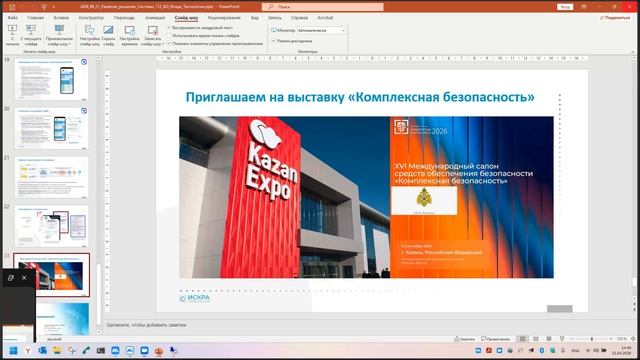Toggle Примечания comments button in status bar
Screen dimensions: 640x360
(496, 339)
